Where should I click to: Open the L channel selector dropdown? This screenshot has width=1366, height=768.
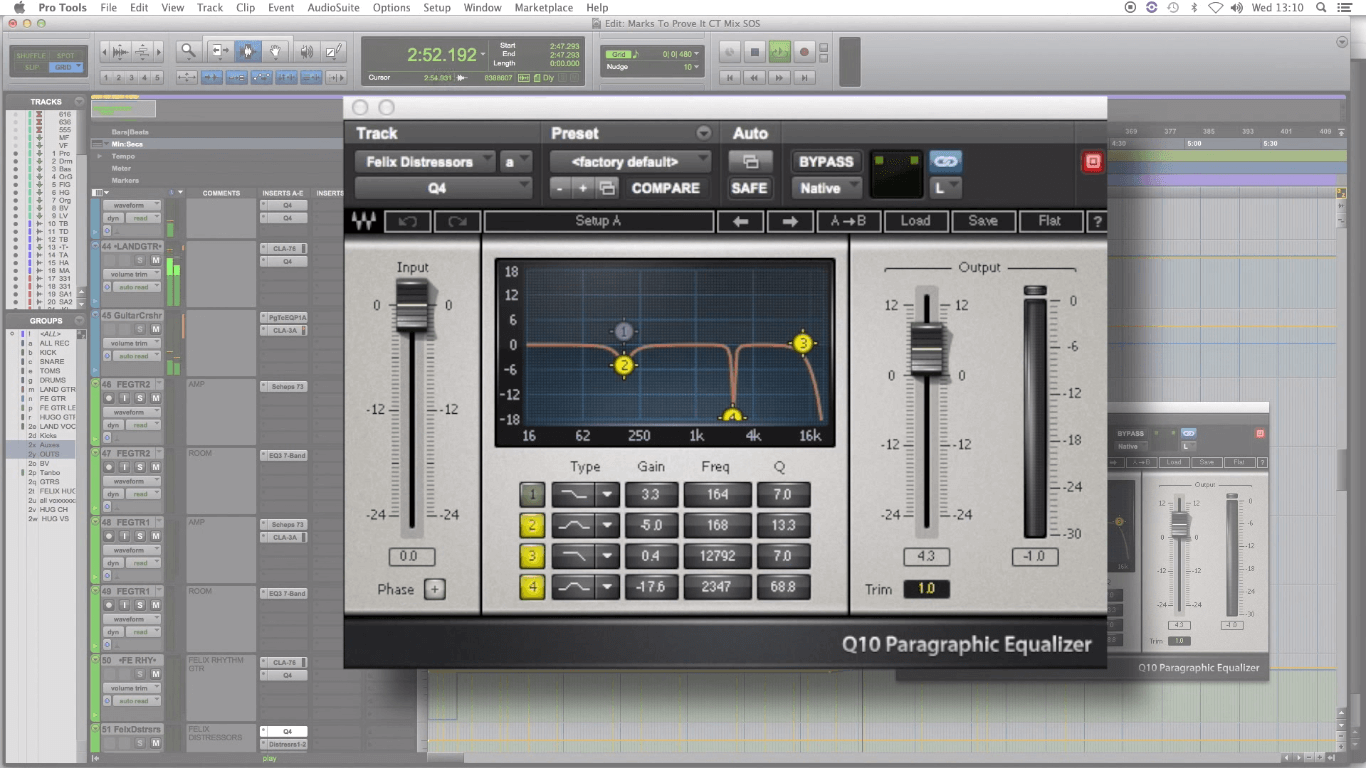pos(946,187)
